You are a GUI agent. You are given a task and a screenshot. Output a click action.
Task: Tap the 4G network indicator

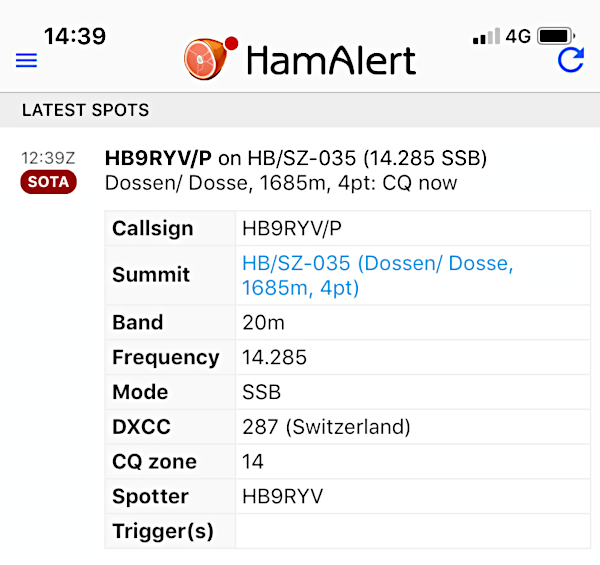coord(518,36)
